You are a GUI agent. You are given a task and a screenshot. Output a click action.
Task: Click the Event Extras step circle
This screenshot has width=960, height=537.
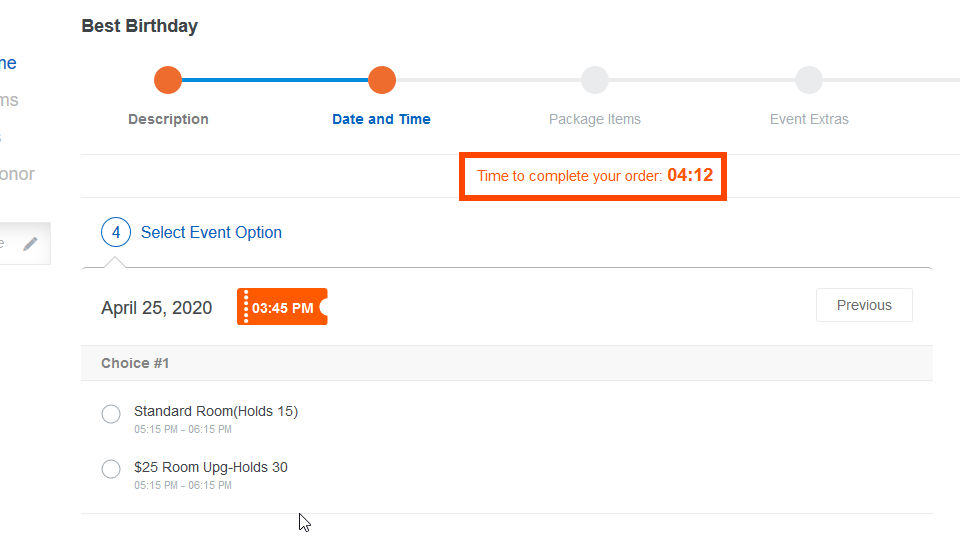point(809,80)
